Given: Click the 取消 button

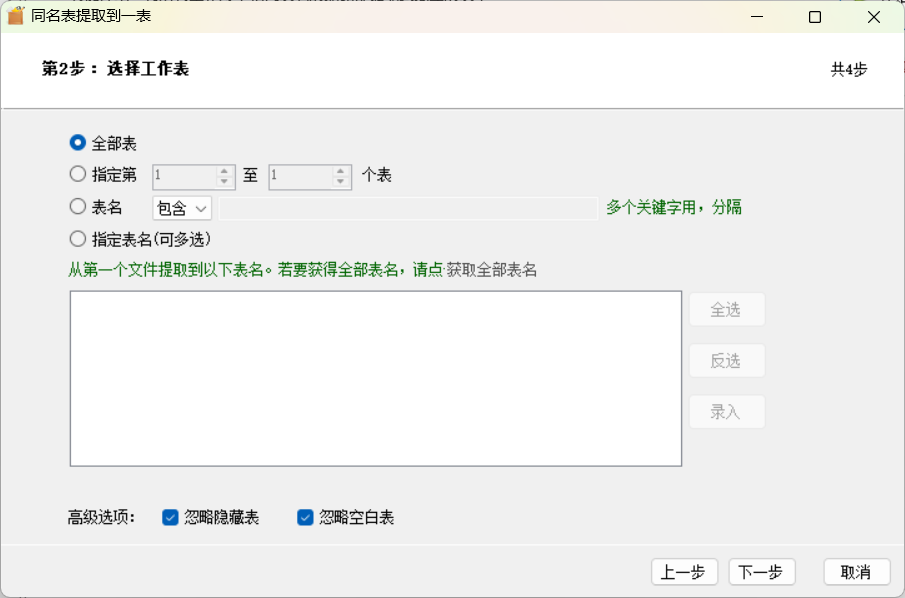Looking at the screenshot, I should [857, 572].
